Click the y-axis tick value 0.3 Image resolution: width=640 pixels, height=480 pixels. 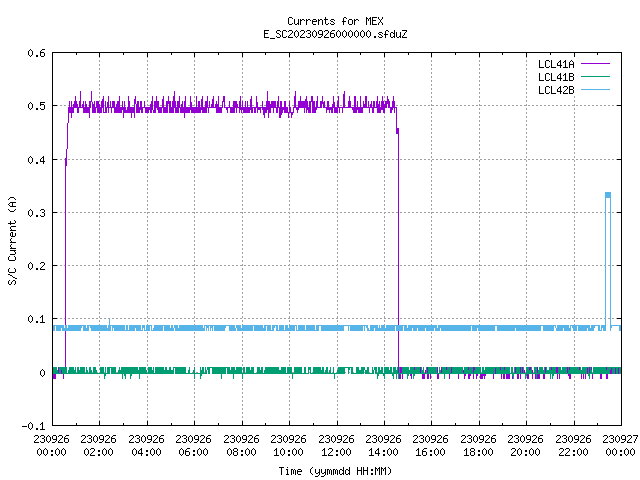coord(36,213)
